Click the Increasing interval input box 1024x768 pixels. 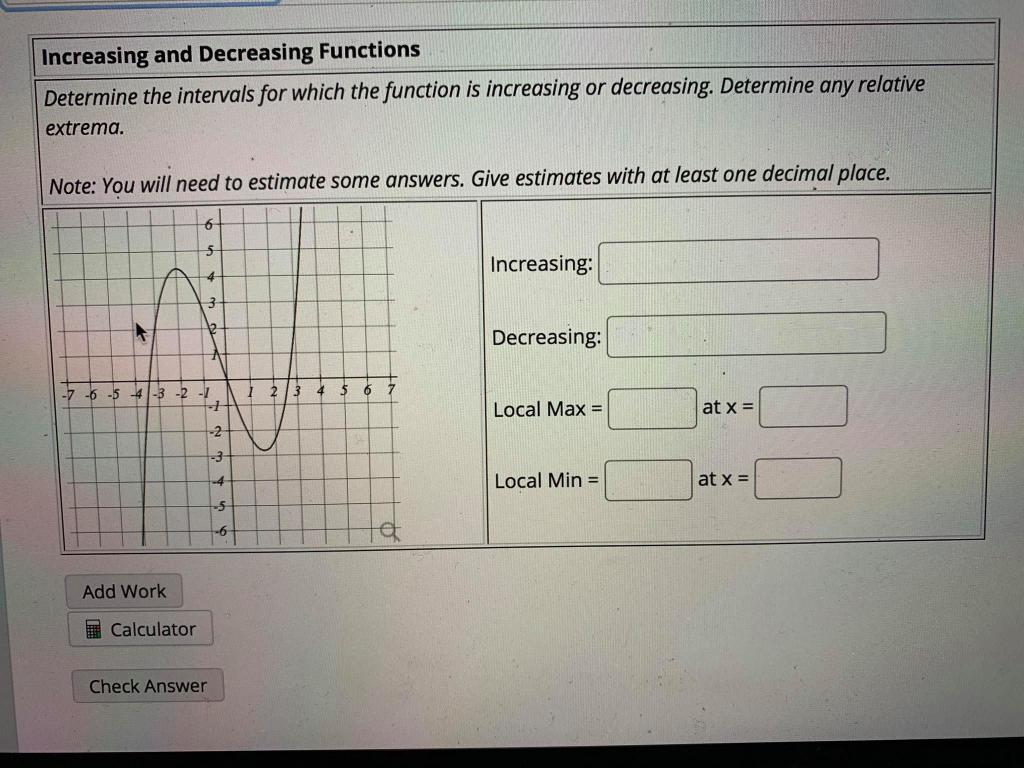(x=737, y=260)
